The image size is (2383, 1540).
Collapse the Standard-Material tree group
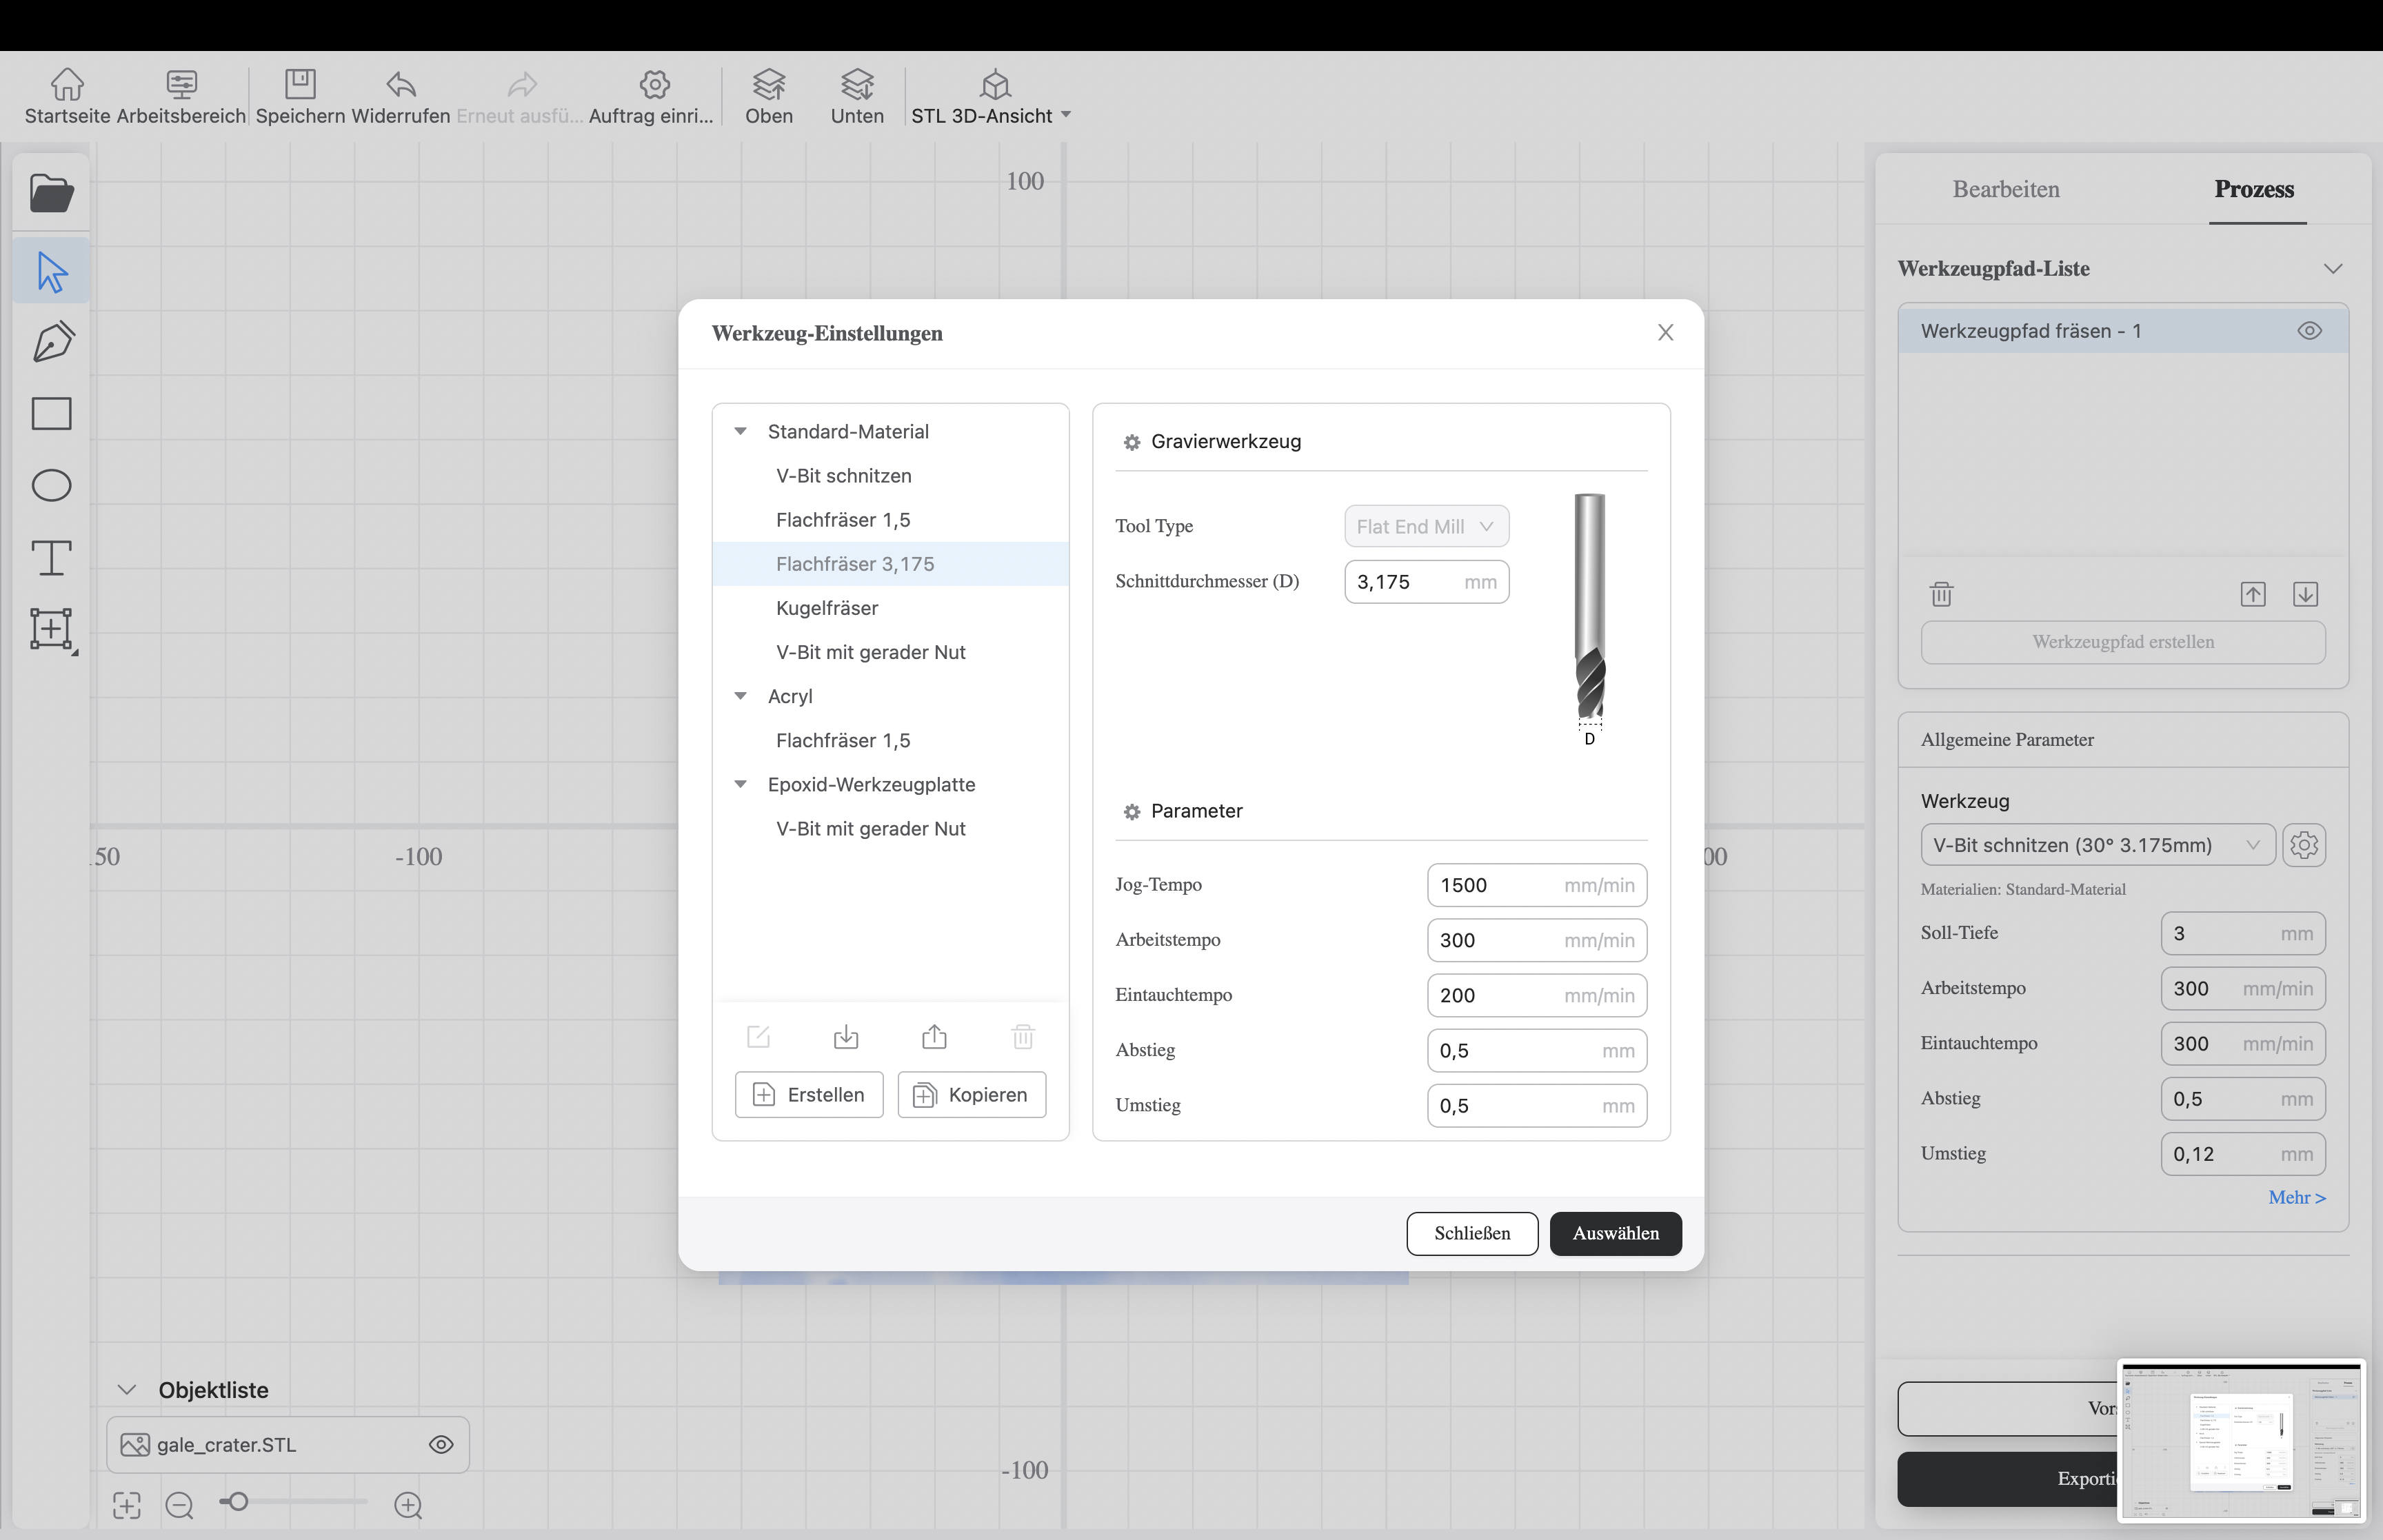tap(741, 432)
